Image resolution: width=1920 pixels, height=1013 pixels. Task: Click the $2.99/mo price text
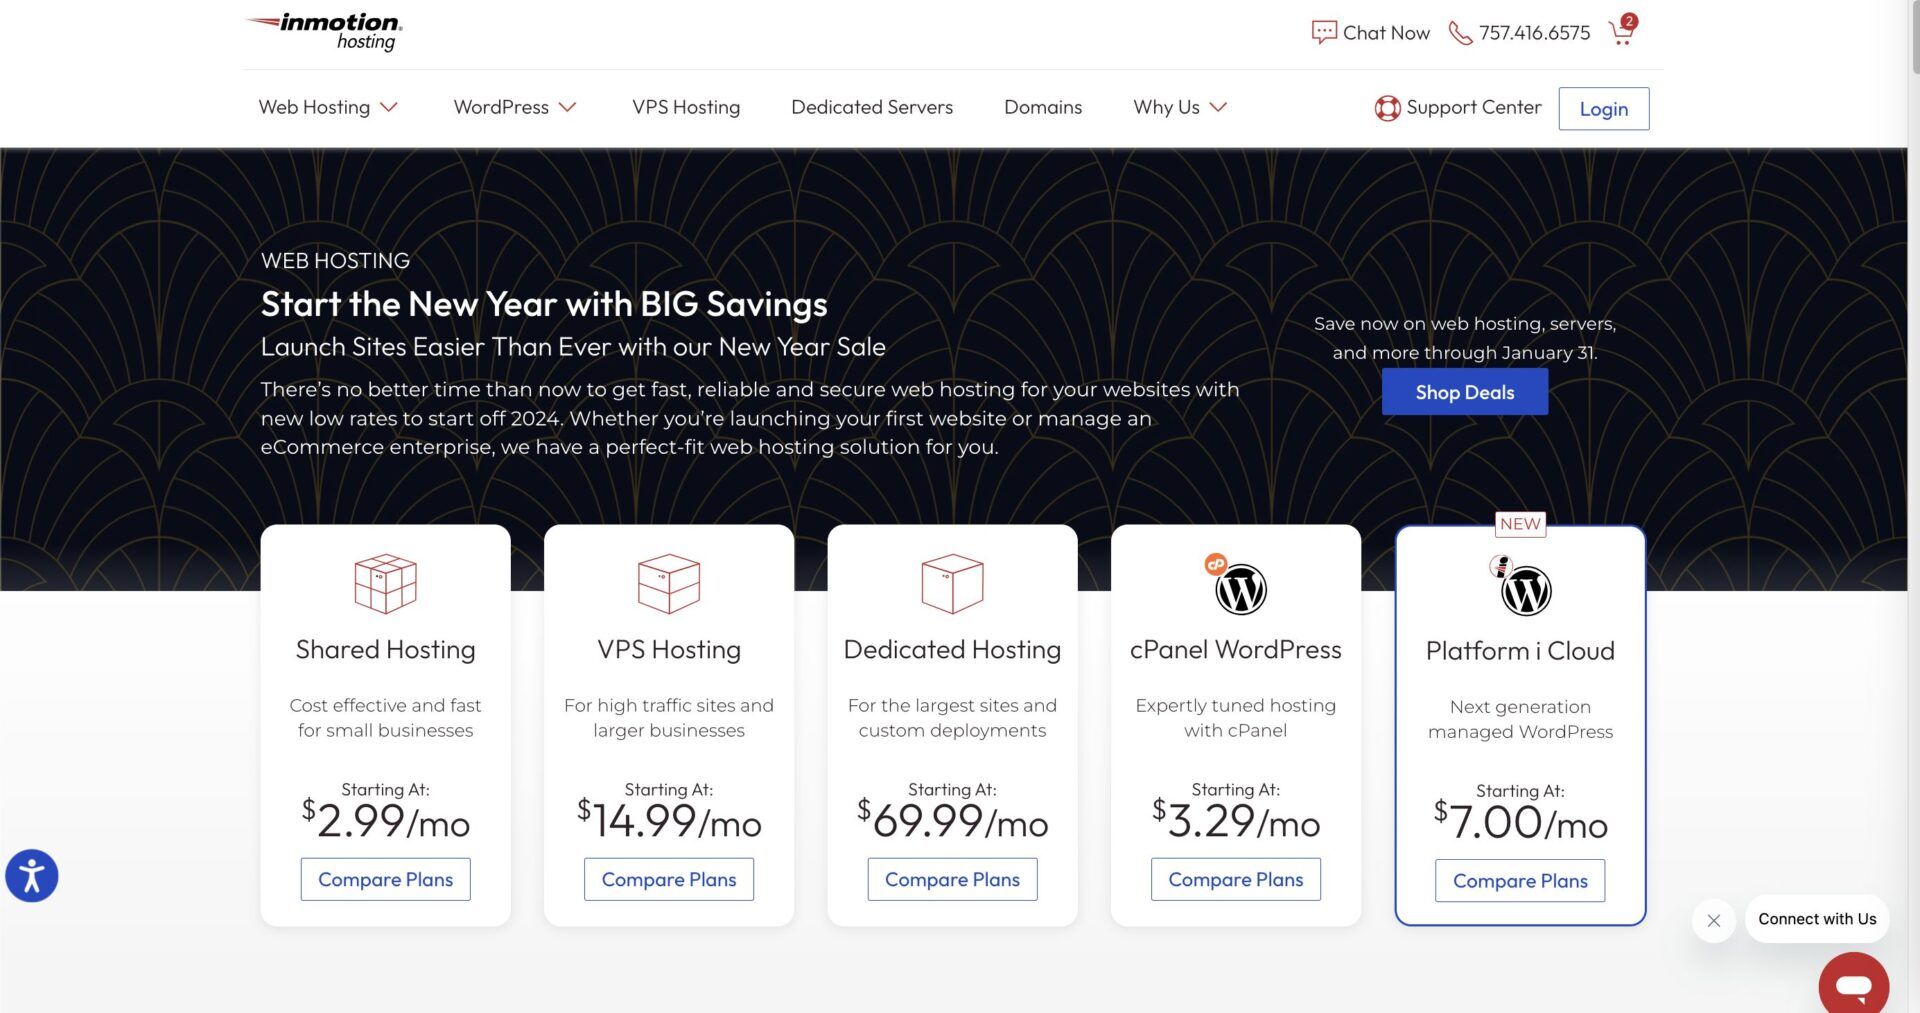coord(385,820)
